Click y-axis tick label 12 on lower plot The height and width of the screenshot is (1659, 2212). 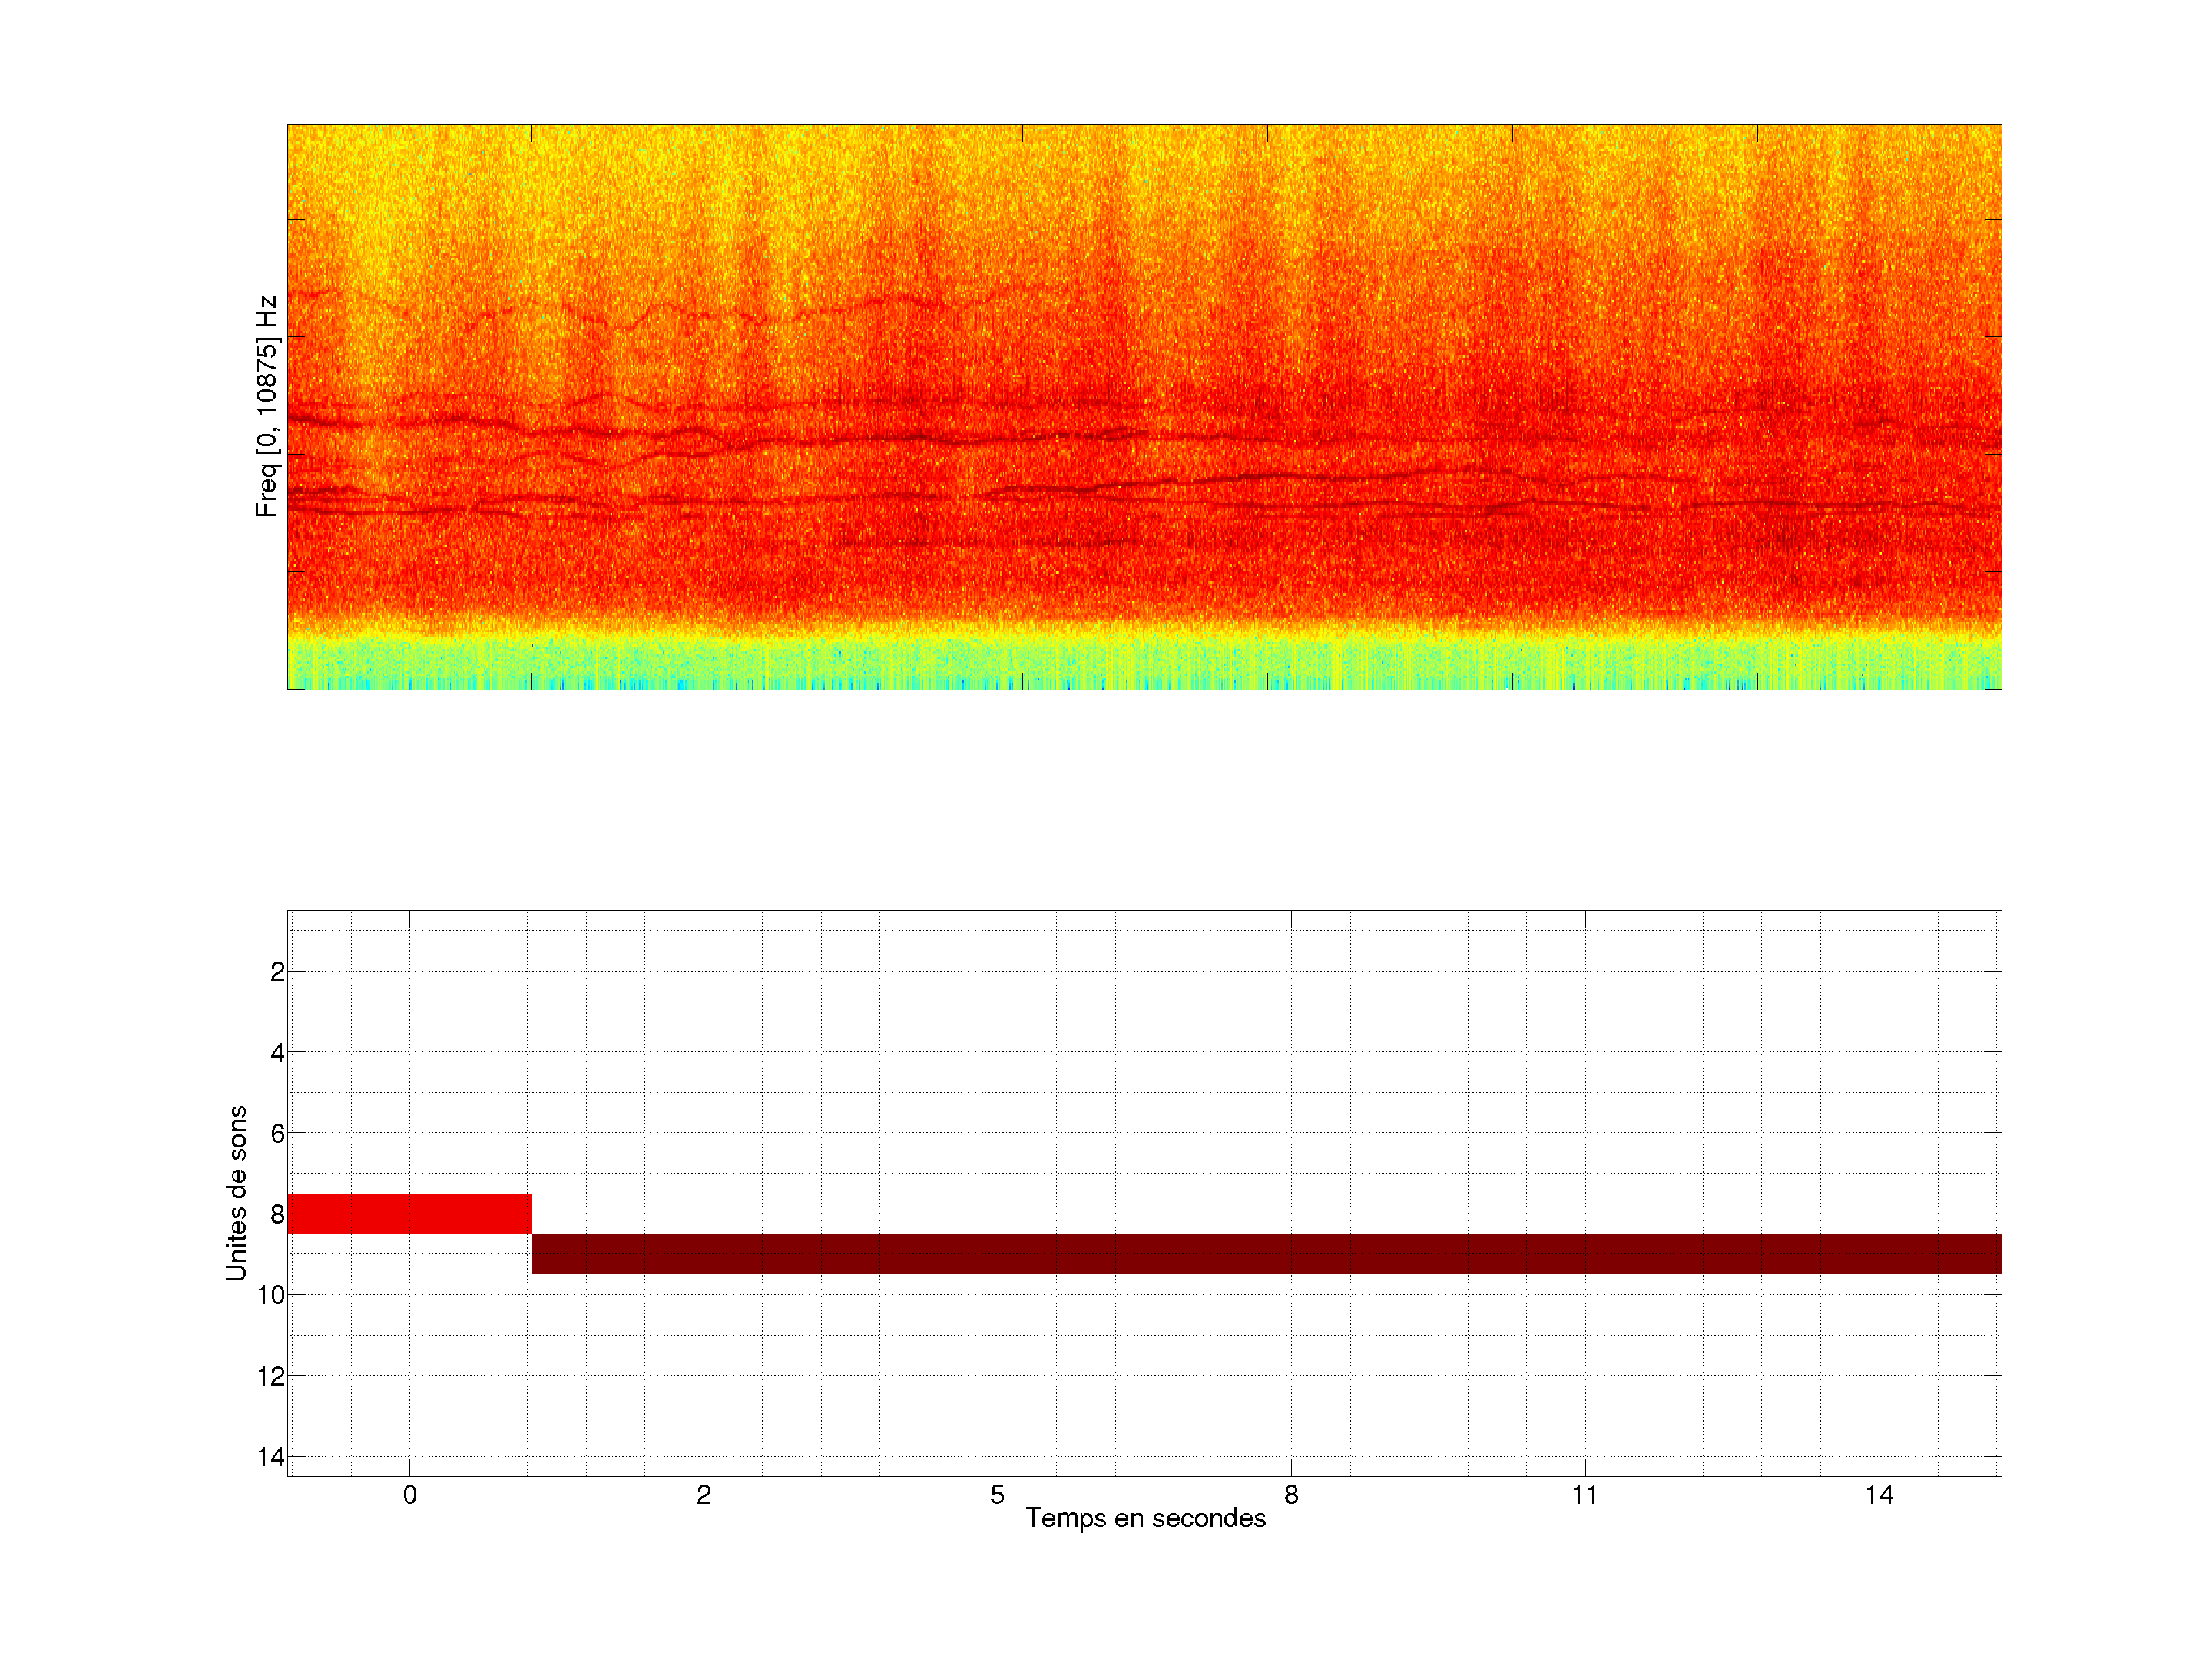tap(271, 1376)
